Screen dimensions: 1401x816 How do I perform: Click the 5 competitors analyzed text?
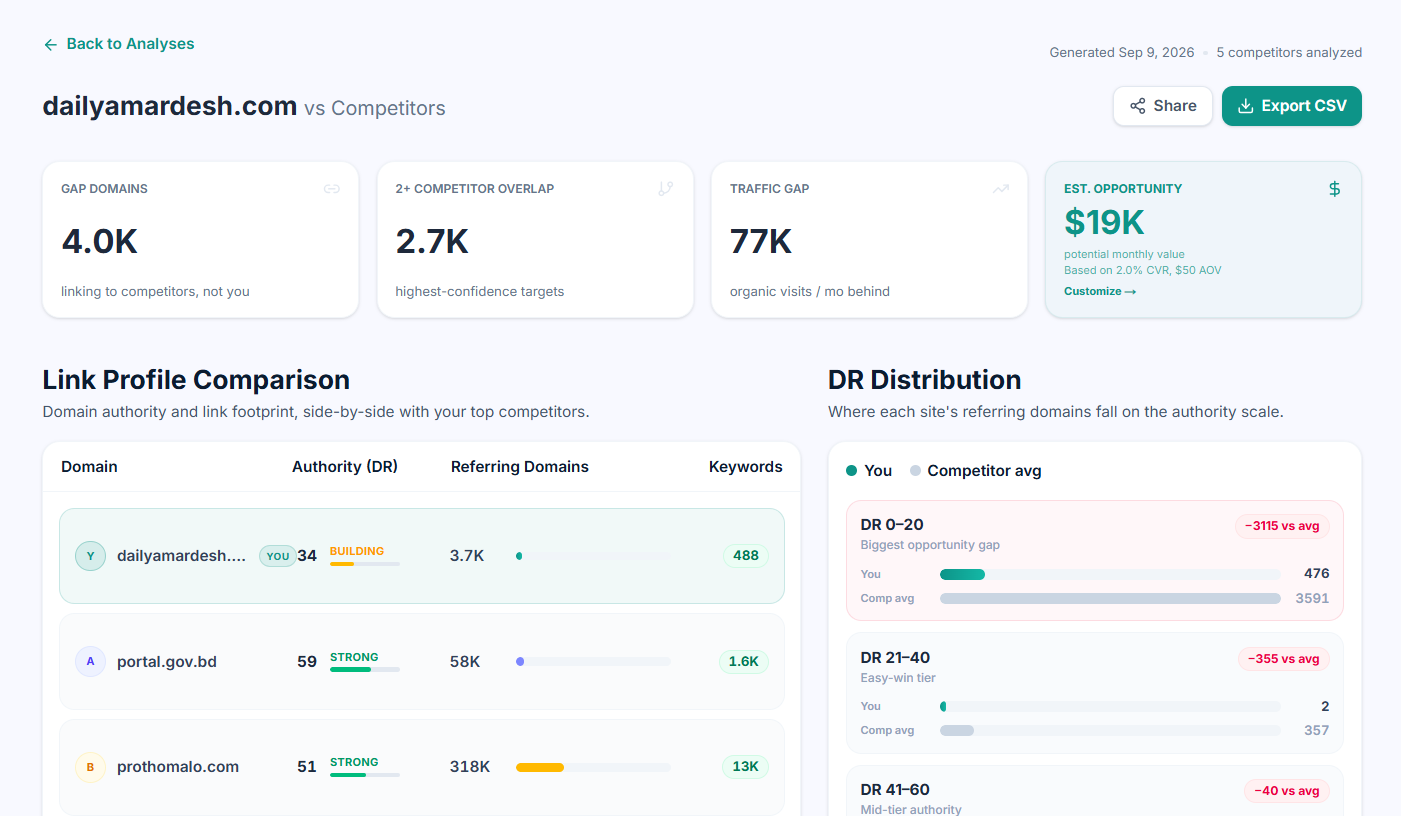(1289, 53)
